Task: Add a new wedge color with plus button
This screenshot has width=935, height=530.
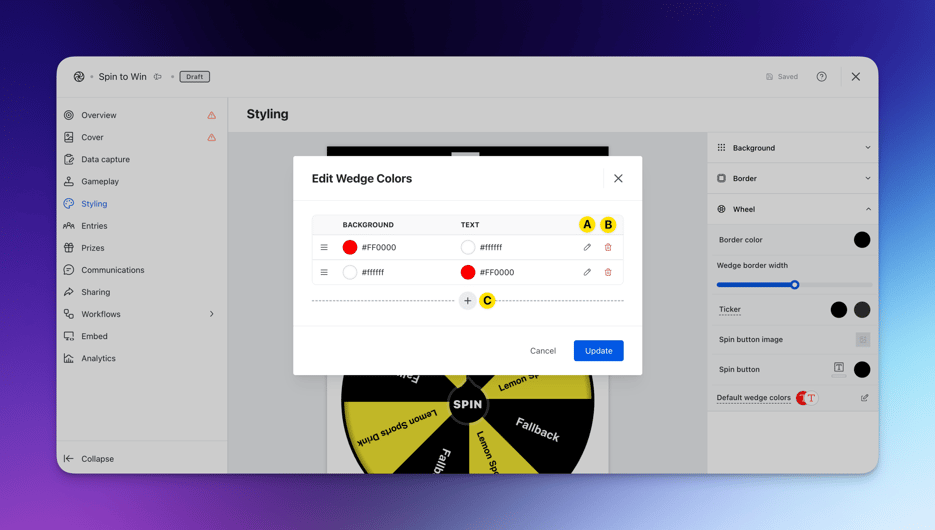Action: pos(467,300)
